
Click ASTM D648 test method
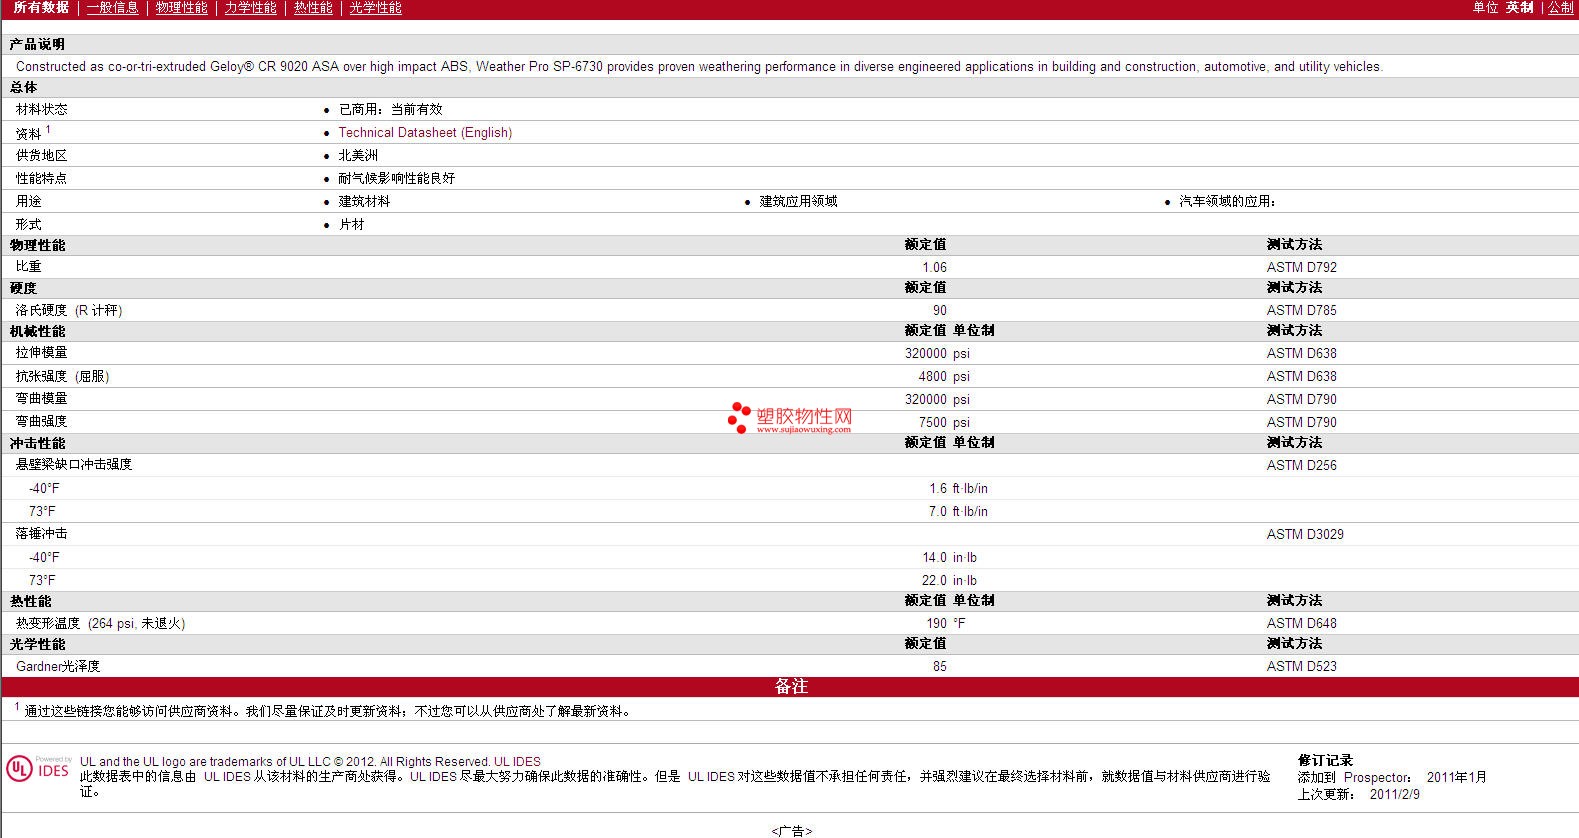click(x=1301, y=623)
